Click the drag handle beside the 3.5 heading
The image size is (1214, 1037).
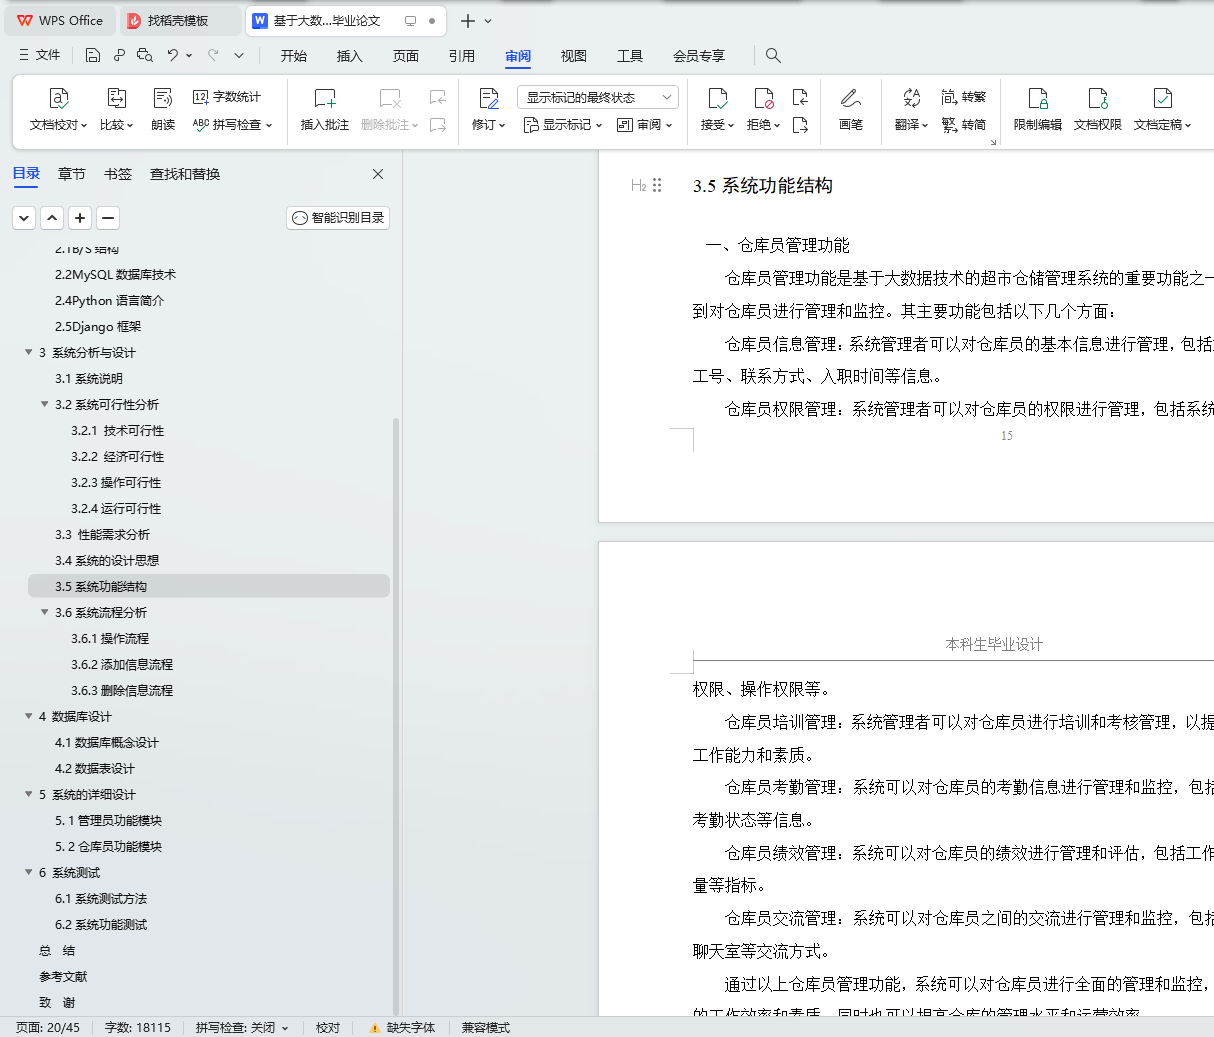click(657, 185)
